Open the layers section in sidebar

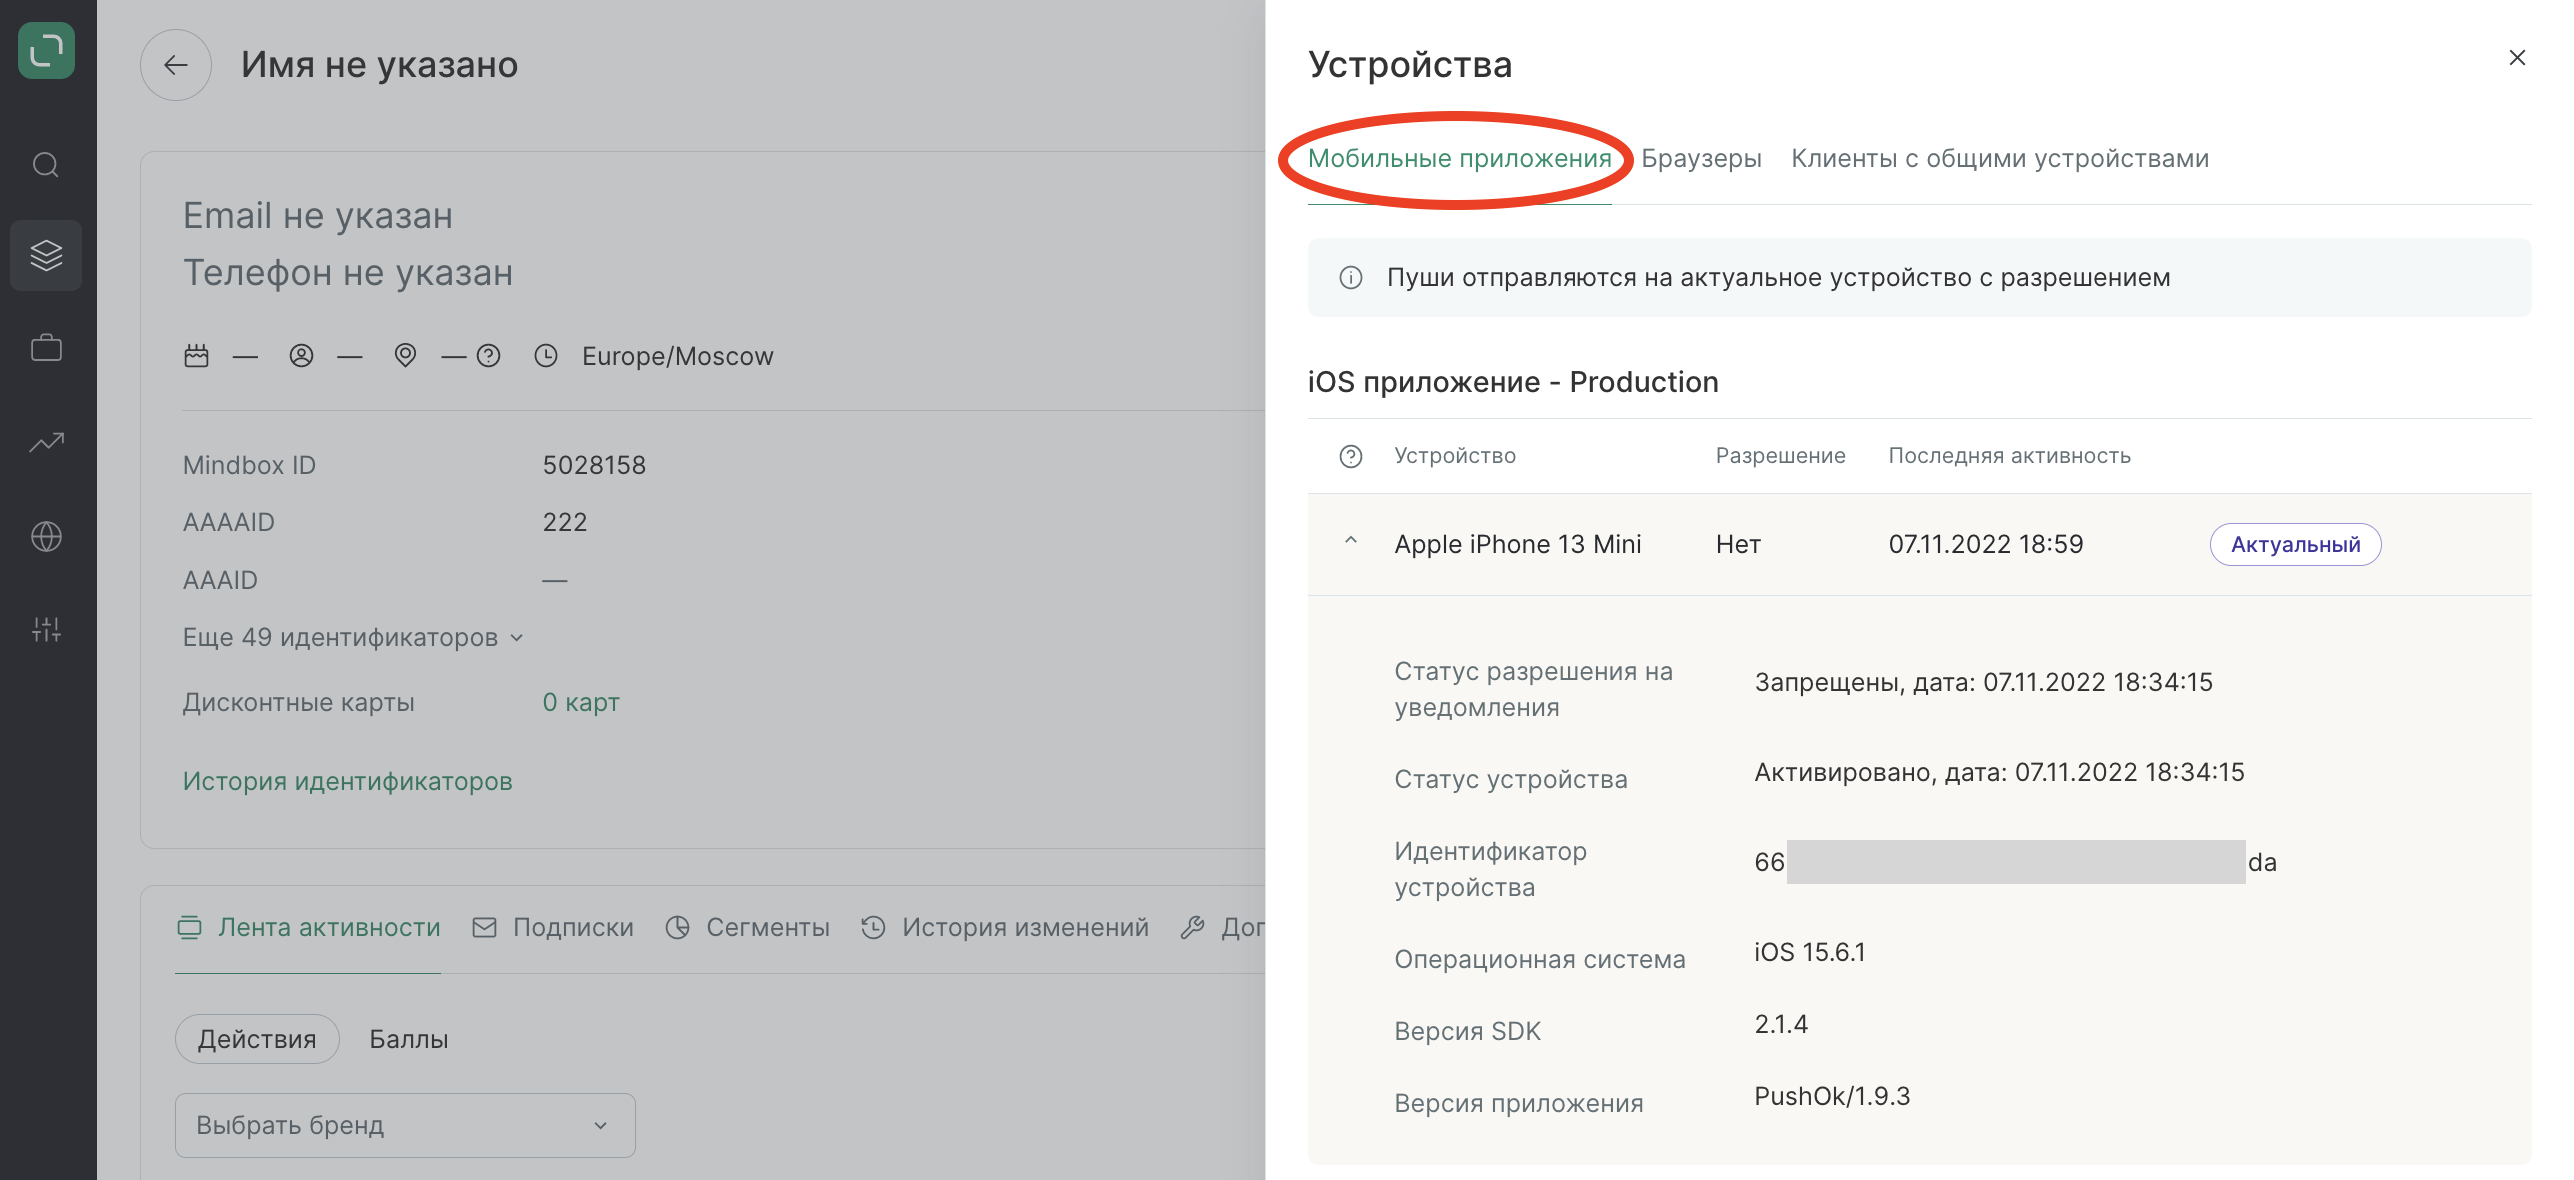click(x=46, y=255)
